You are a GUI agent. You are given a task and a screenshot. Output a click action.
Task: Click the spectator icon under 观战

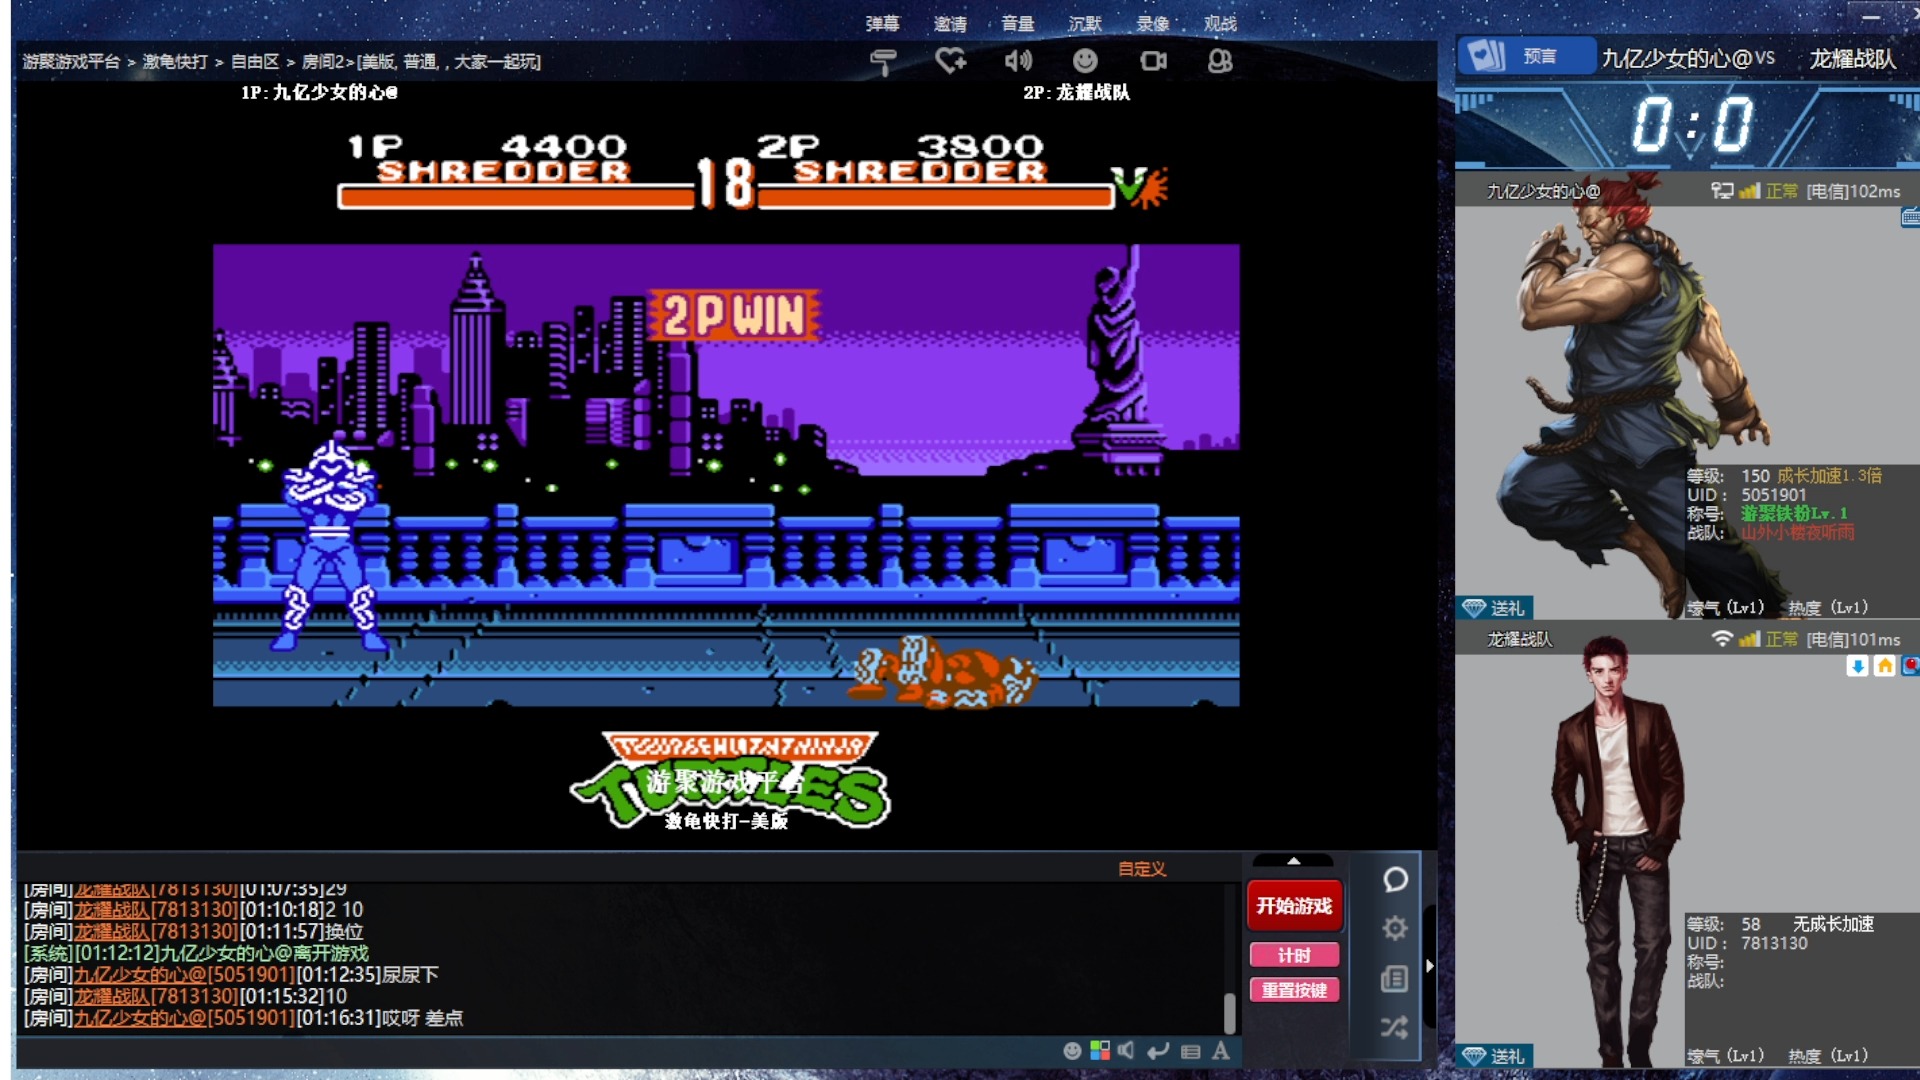[x=1220, y=61]
